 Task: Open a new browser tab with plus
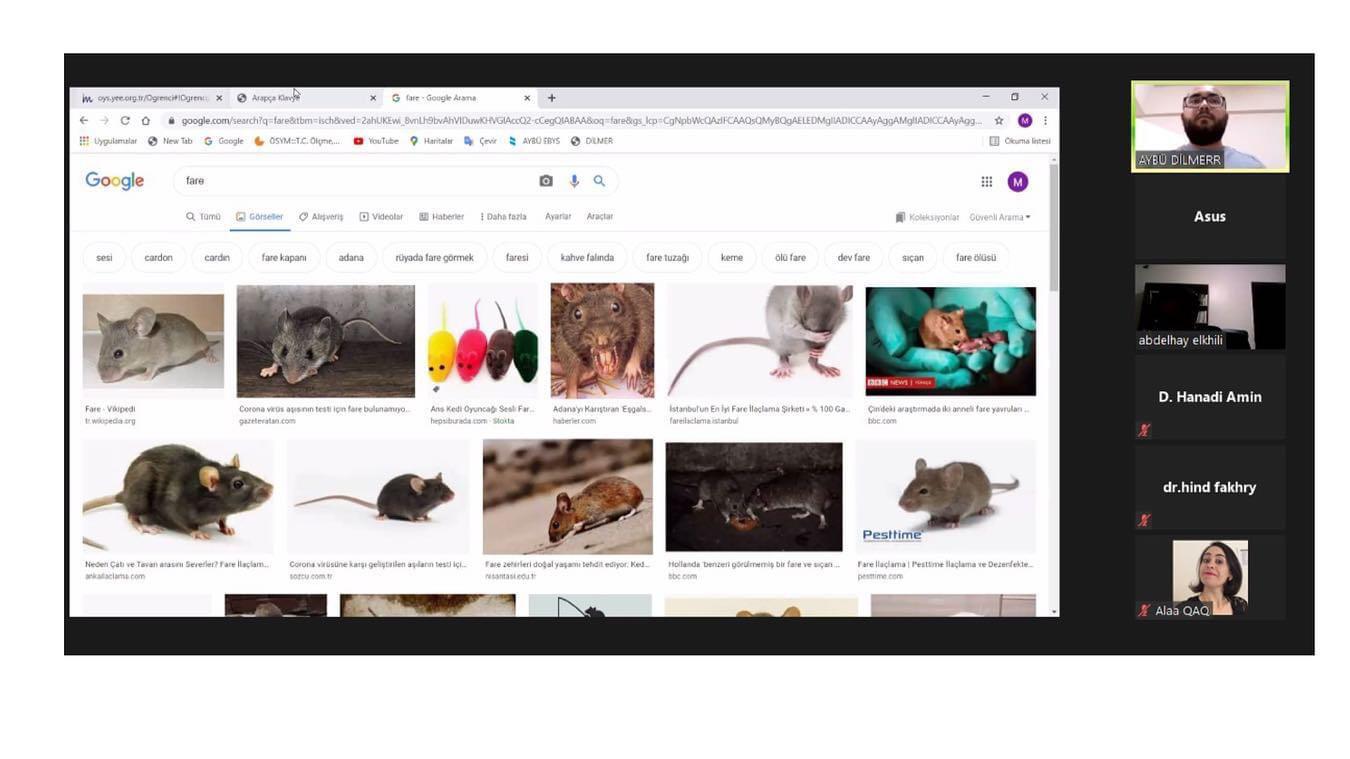[551, 98]
